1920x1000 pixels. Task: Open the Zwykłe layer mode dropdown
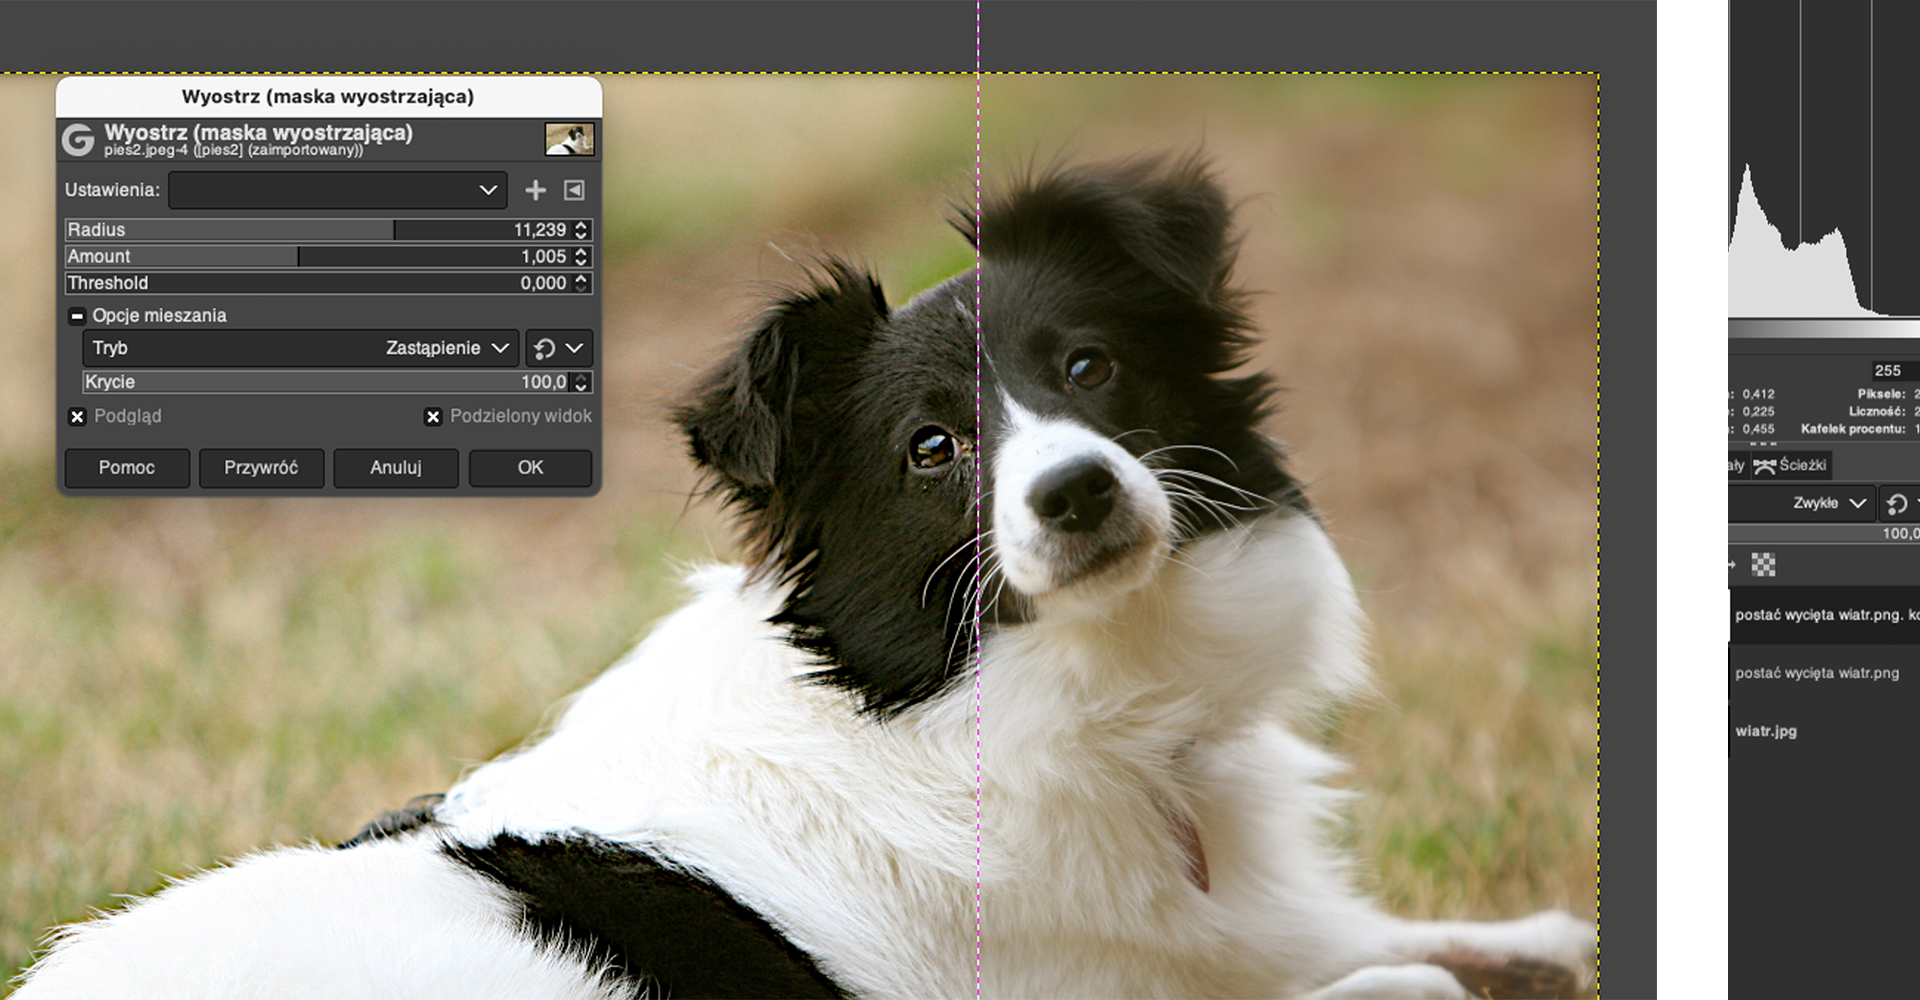pos(1800,503)
